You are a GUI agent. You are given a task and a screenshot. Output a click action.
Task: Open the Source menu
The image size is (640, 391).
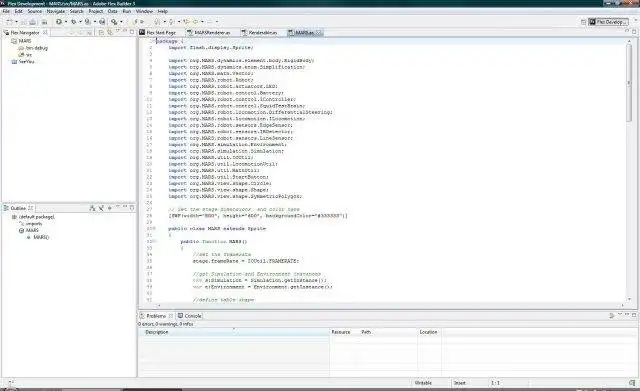click(35, 11)
